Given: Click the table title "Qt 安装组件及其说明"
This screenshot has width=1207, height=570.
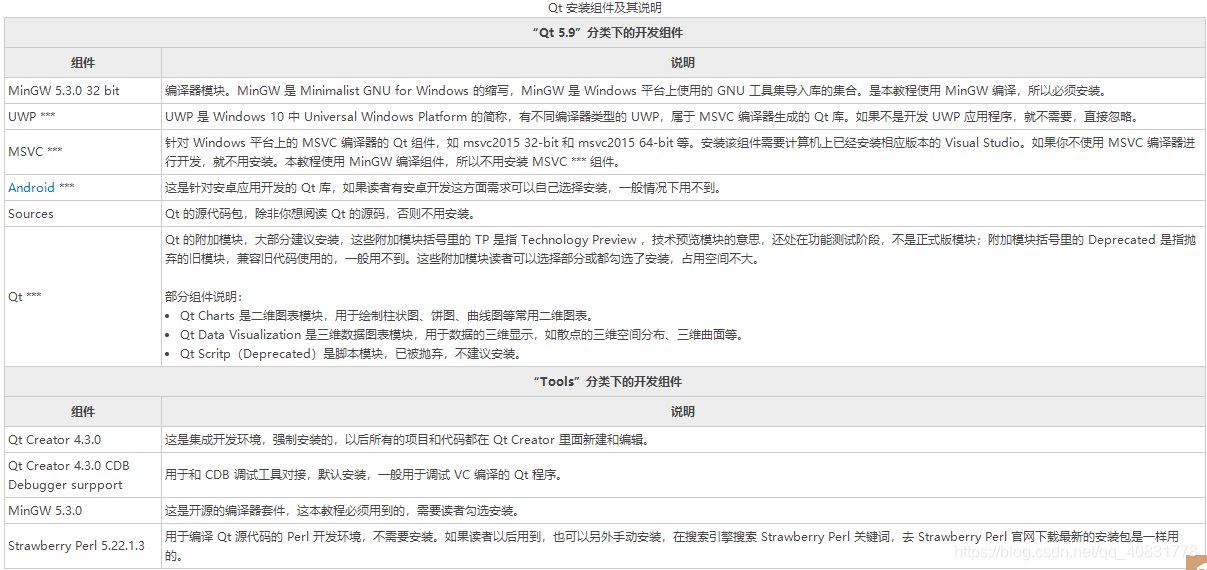Looking at the screenshot, I should coord(603,8).
